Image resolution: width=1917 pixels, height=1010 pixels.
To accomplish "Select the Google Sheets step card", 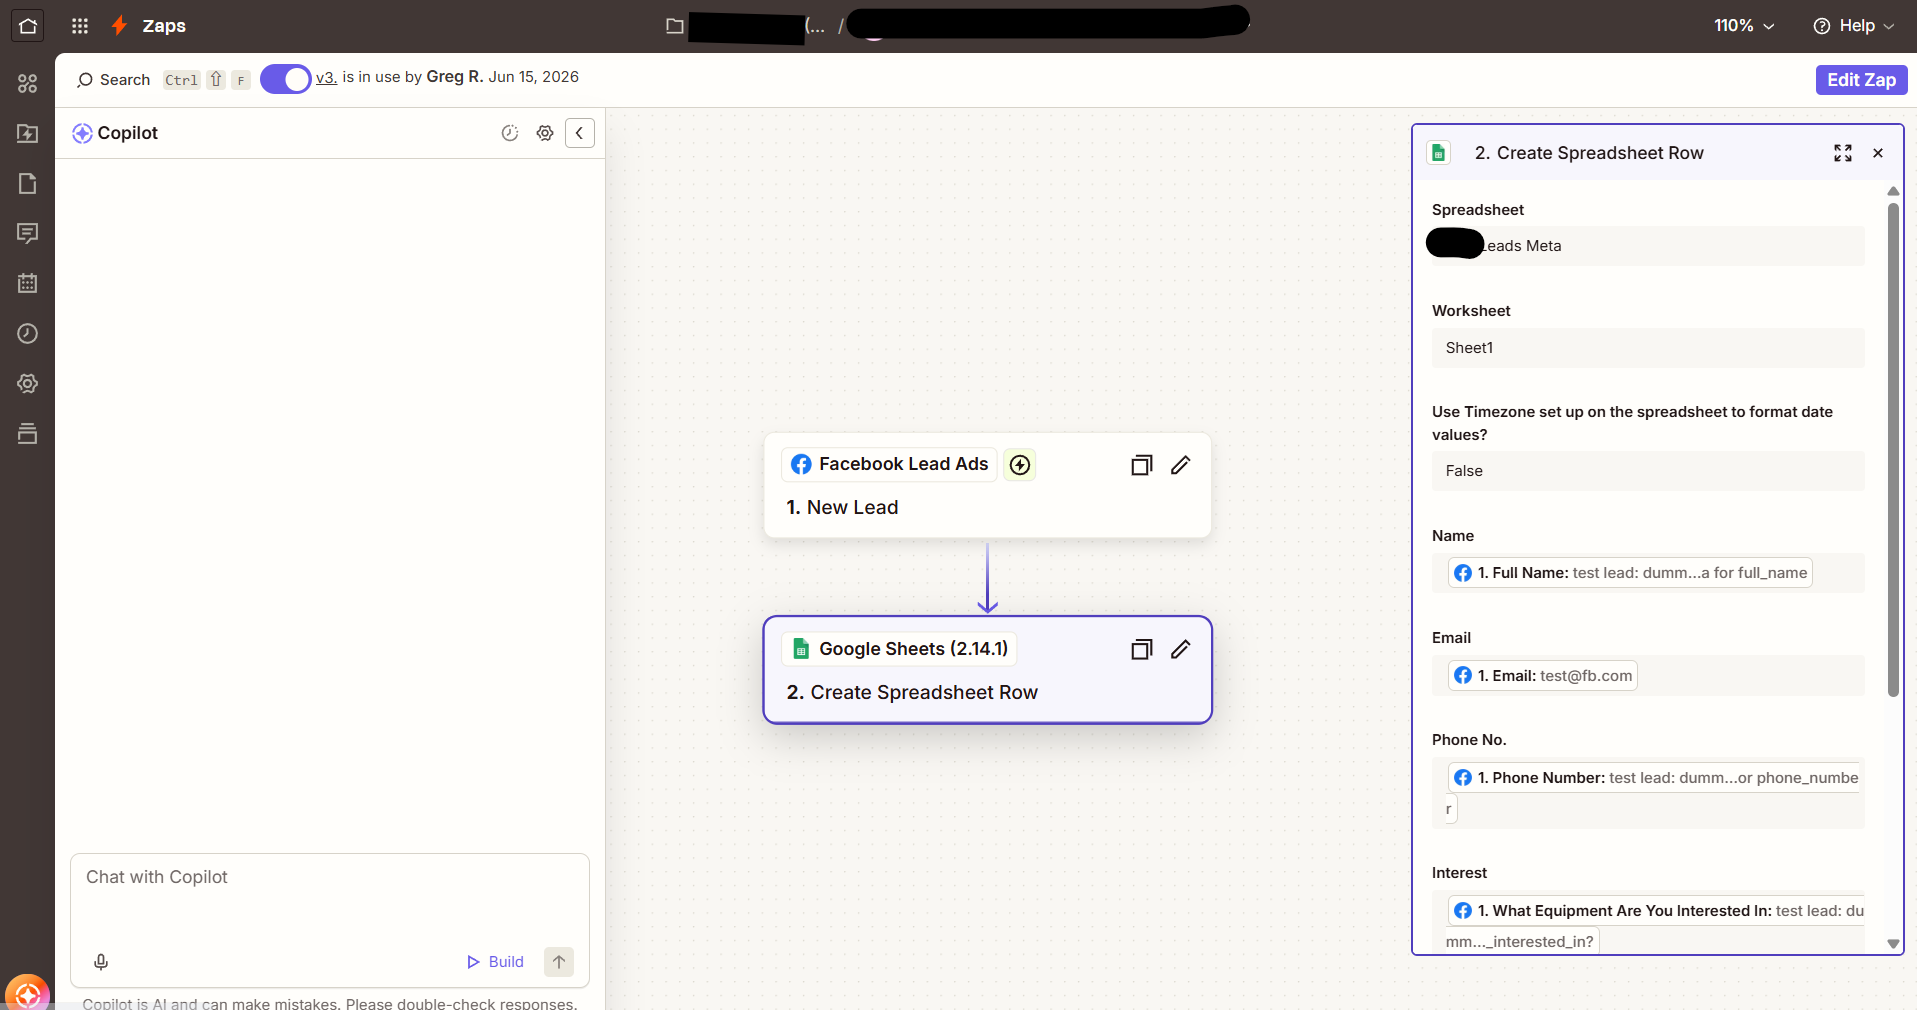I will (988, 670).
